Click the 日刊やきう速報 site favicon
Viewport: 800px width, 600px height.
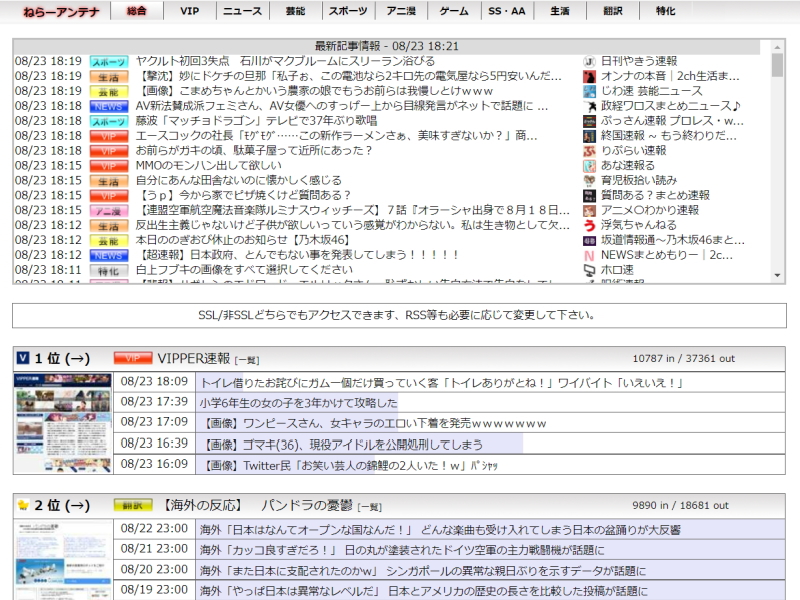[590, 62]
